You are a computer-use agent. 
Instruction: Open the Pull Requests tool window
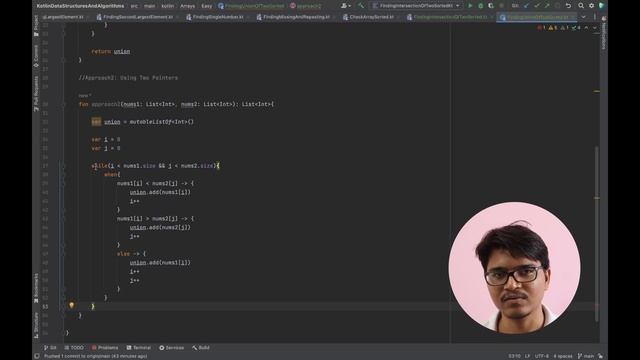point(36,93)
